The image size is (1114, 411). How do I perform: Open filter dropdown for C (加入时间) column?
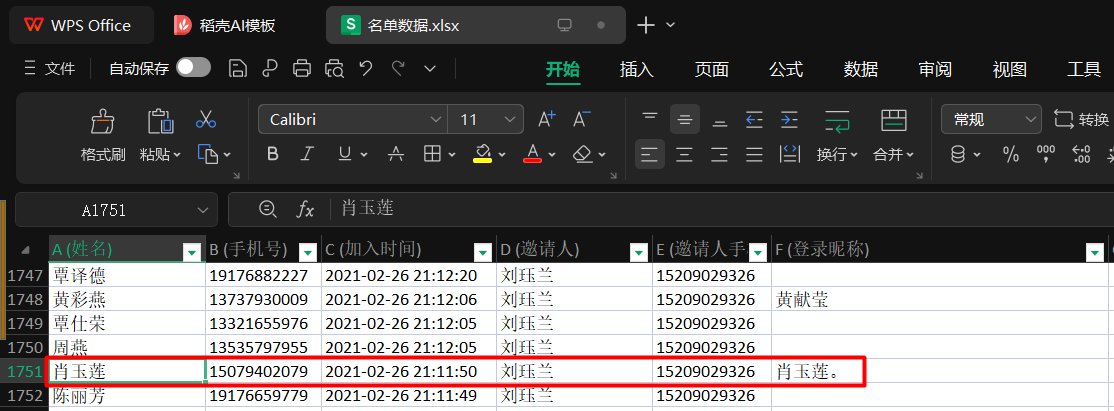coord(483,252)
